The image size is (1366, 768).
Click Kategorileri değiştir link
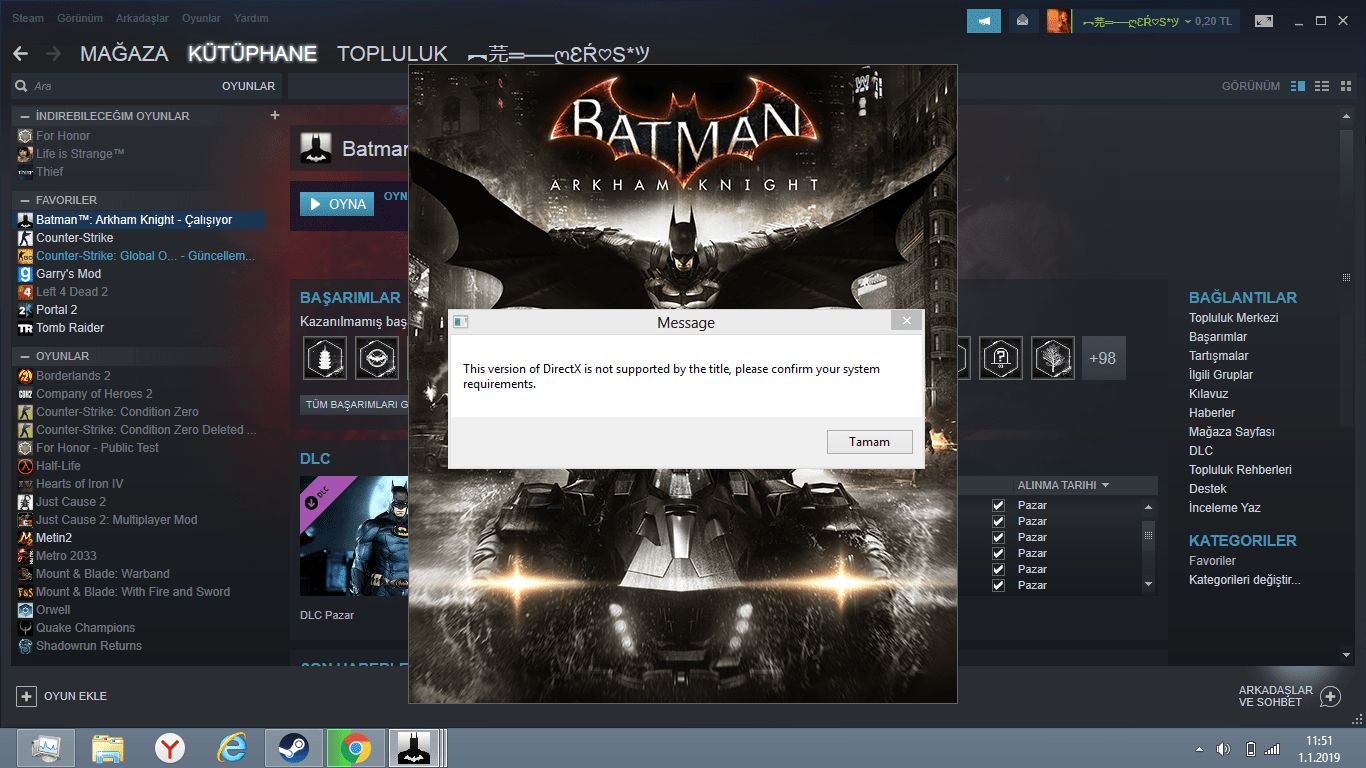point(1244,580)
